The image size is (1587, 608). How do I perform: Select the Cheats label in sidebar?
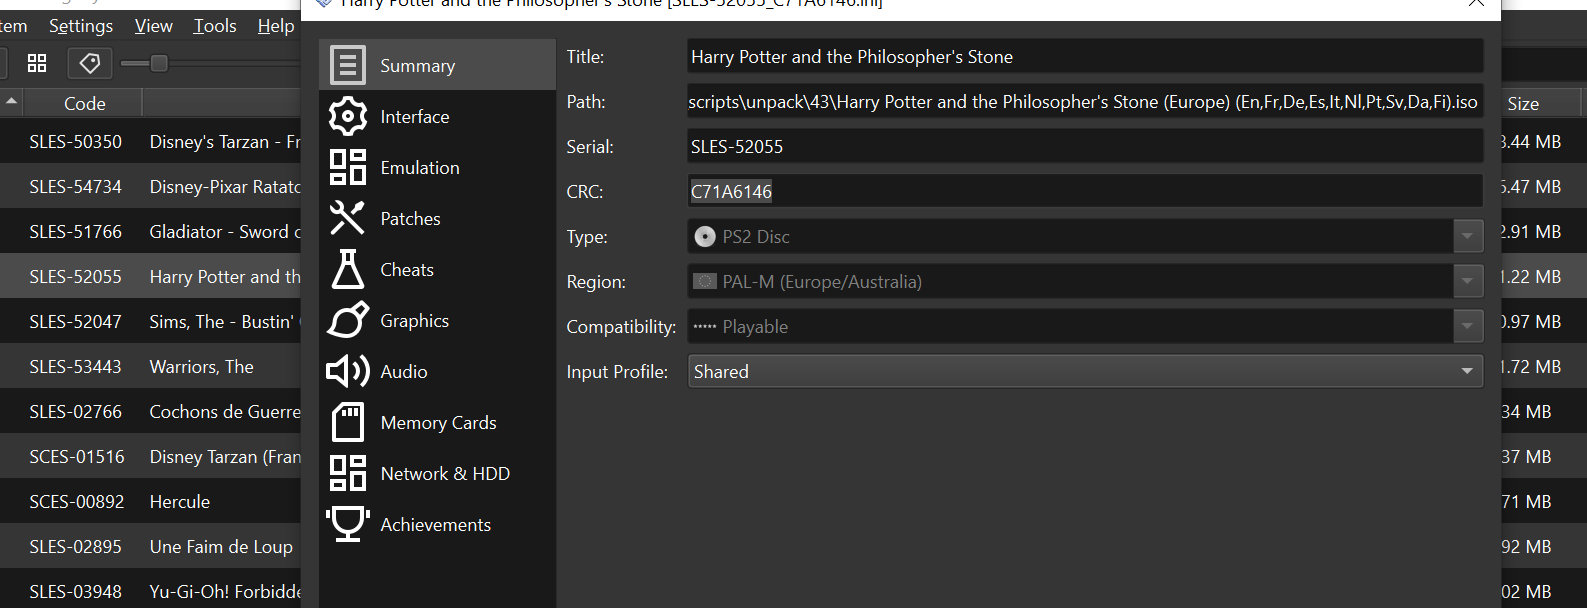(x=407, y=270)
